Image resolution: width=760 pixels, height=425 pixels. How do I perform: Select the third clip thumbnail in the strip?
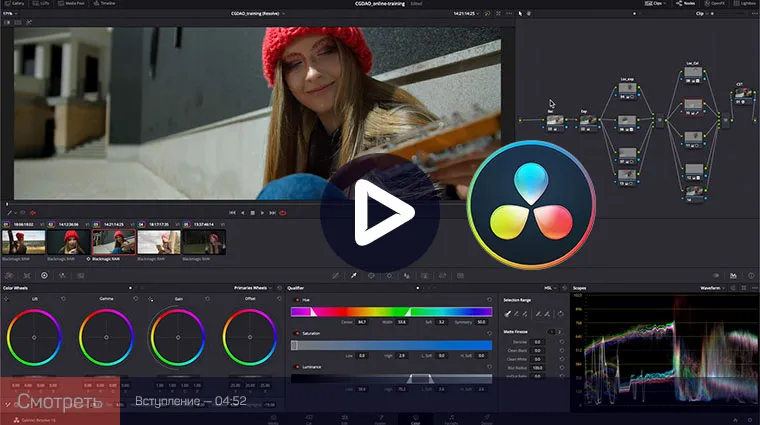113,241
